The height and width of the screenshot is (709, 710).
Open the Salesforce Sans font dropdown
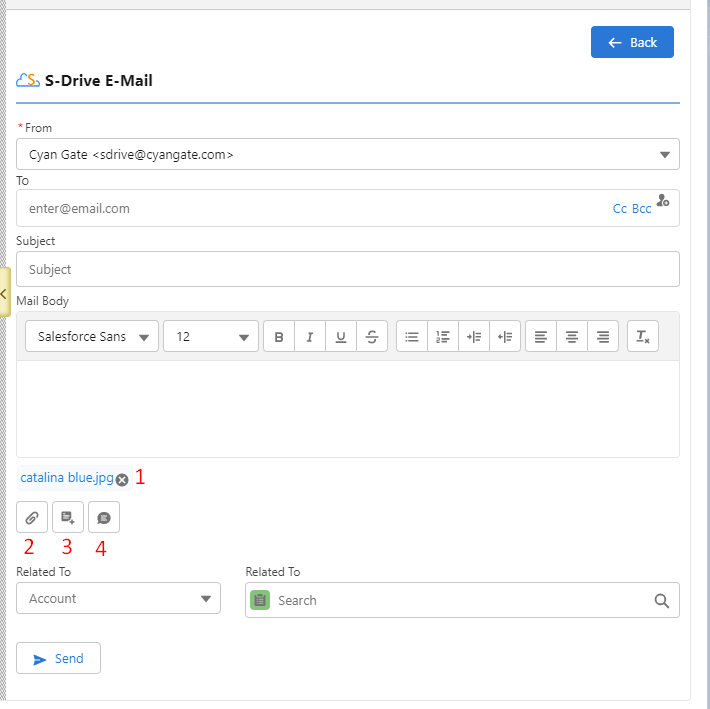(91, 337)
